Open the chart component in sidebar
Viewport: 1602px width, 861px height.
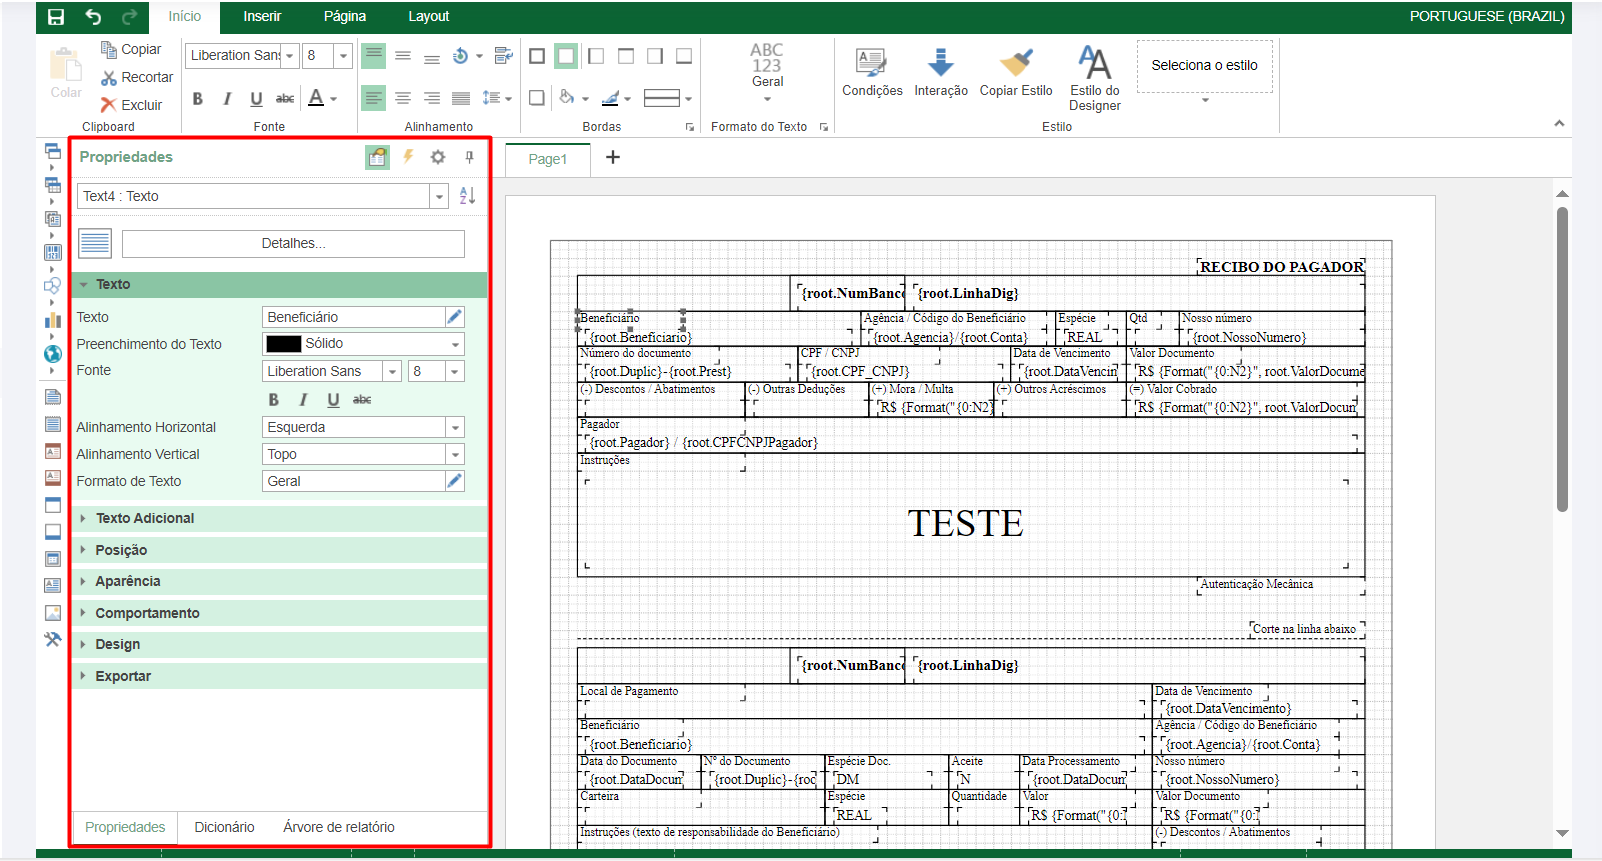[x=53, y=320]
